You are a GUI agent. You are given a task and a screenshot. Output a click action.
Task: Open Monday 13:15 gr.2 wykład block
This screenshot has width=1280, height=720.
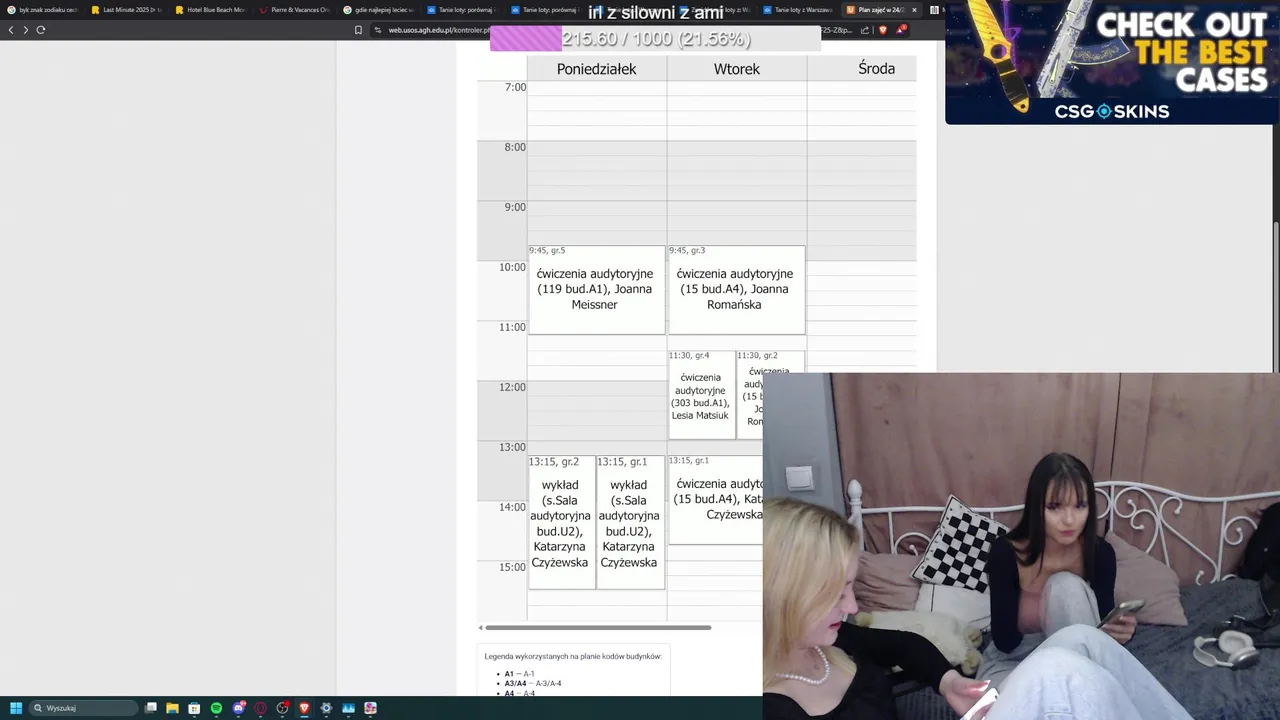click(561, 522)
